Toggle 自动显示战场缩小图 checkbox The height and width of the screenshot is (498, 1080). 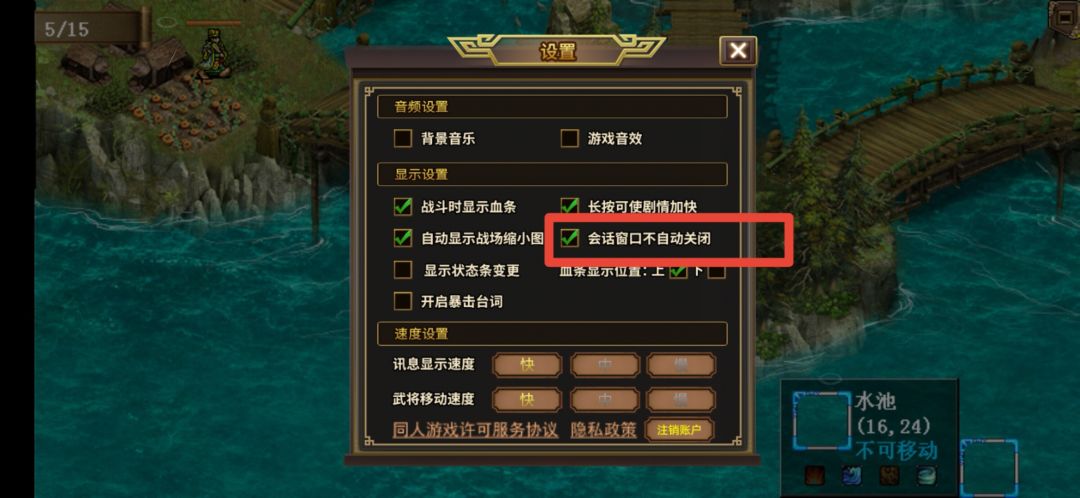[x=402, y=238]
